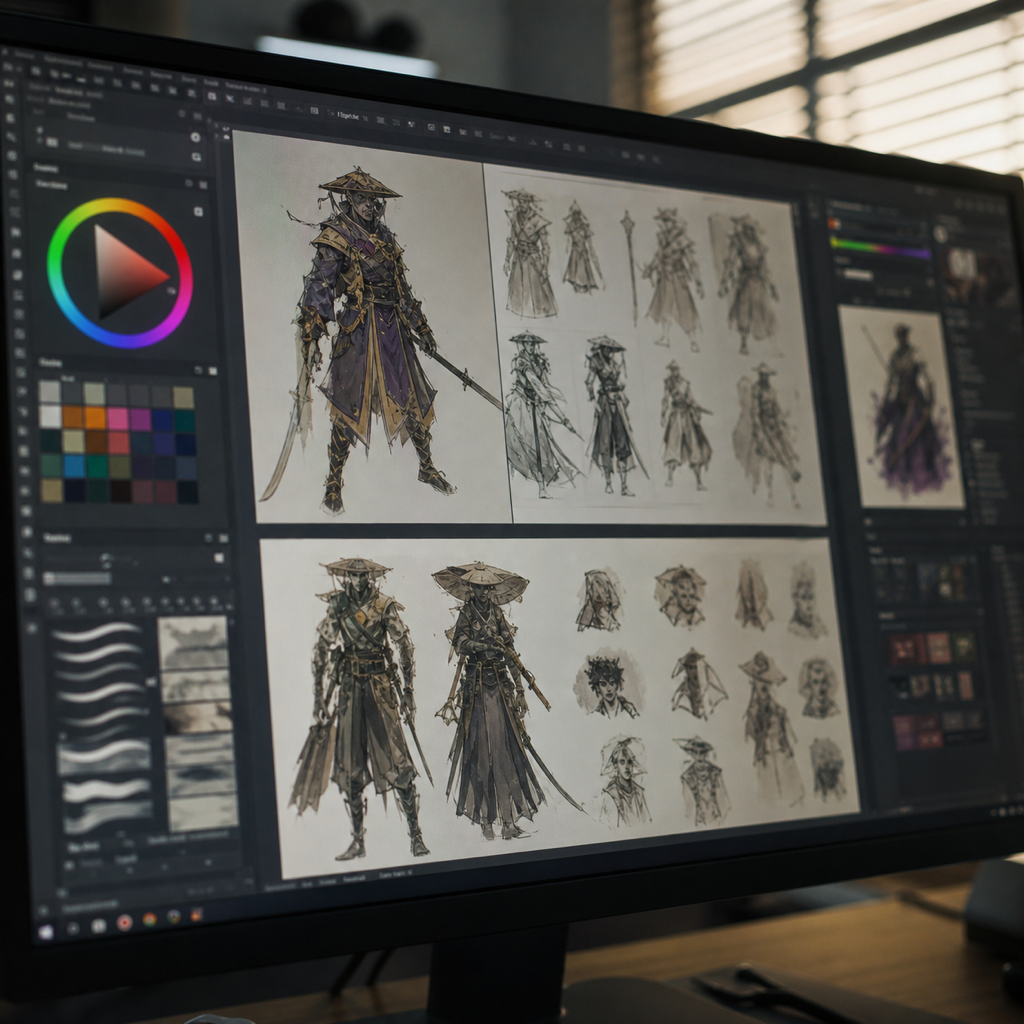Select the coral red color swatch
The height and width of the screenshot is (1024, 1024).
[119, 443]
